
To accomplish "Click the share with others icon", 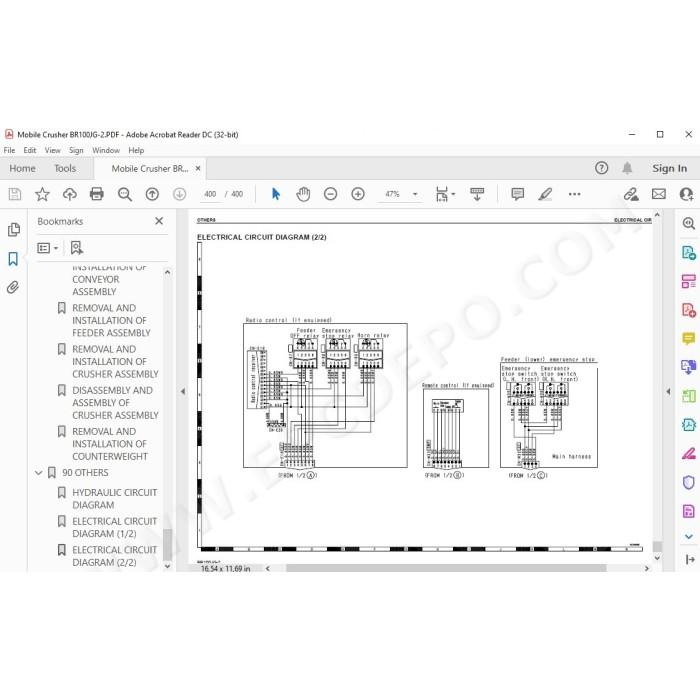I will tap(686, 194).
